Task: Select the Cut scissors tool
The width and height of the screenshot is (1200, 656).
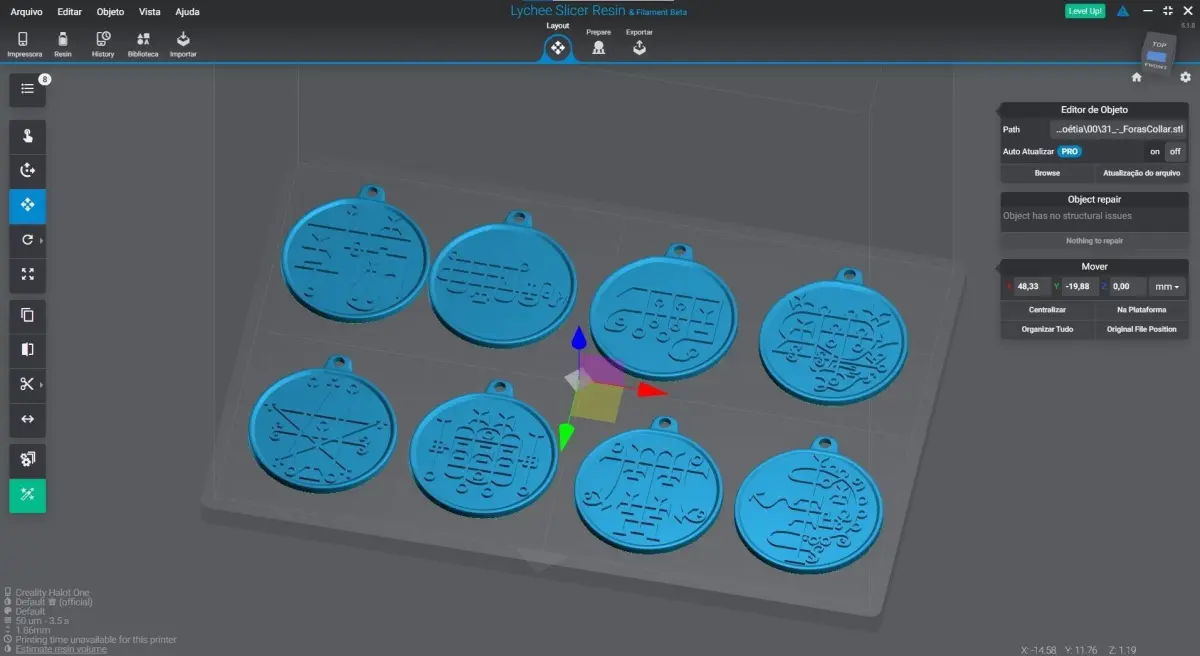Action: click(27, 384)
